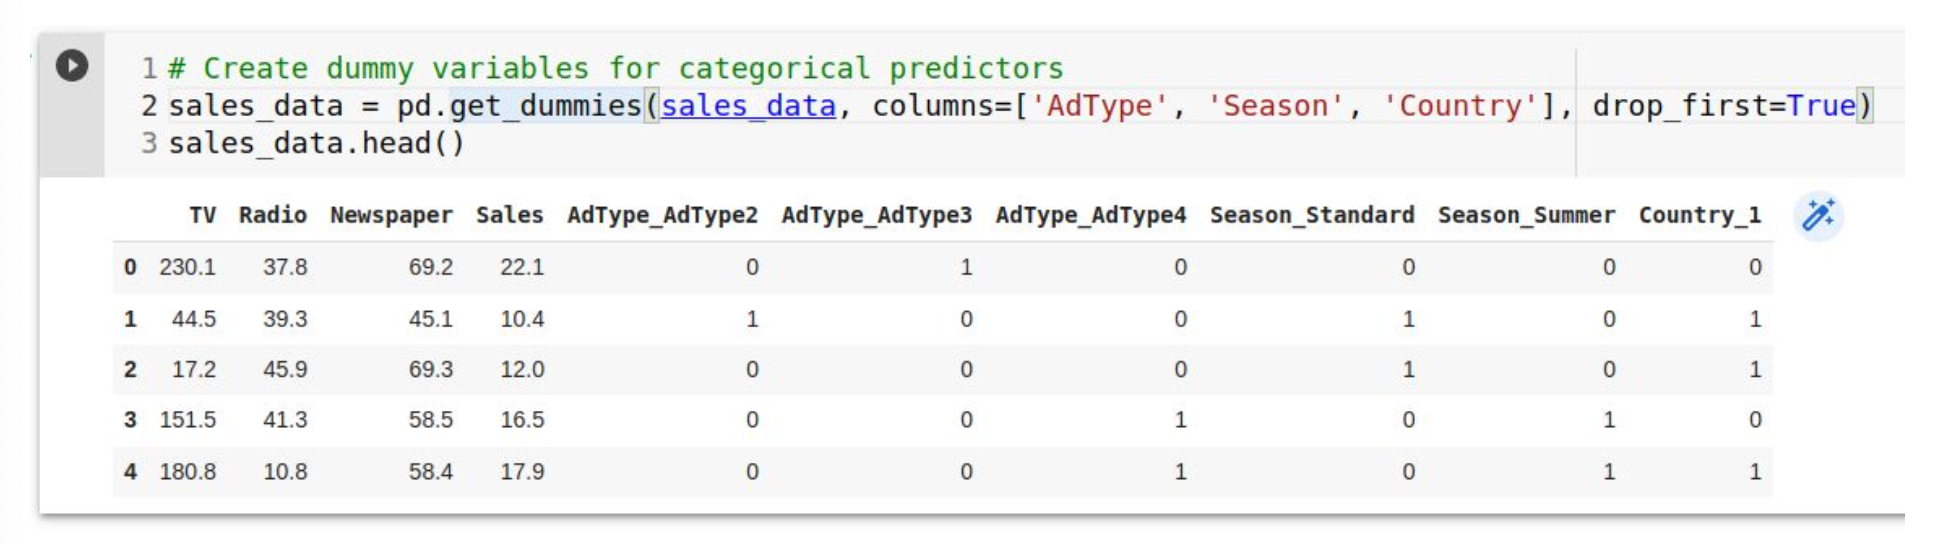The width and height of the screenshot is (1938, 544).
Task: Select the TV column header
Action: click(202, 215)
